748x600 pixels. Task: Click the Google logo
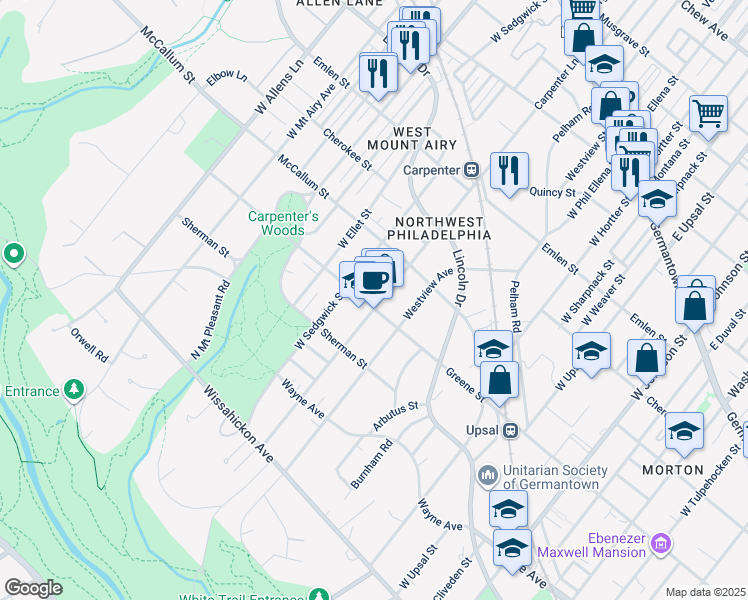click(33, 588)
